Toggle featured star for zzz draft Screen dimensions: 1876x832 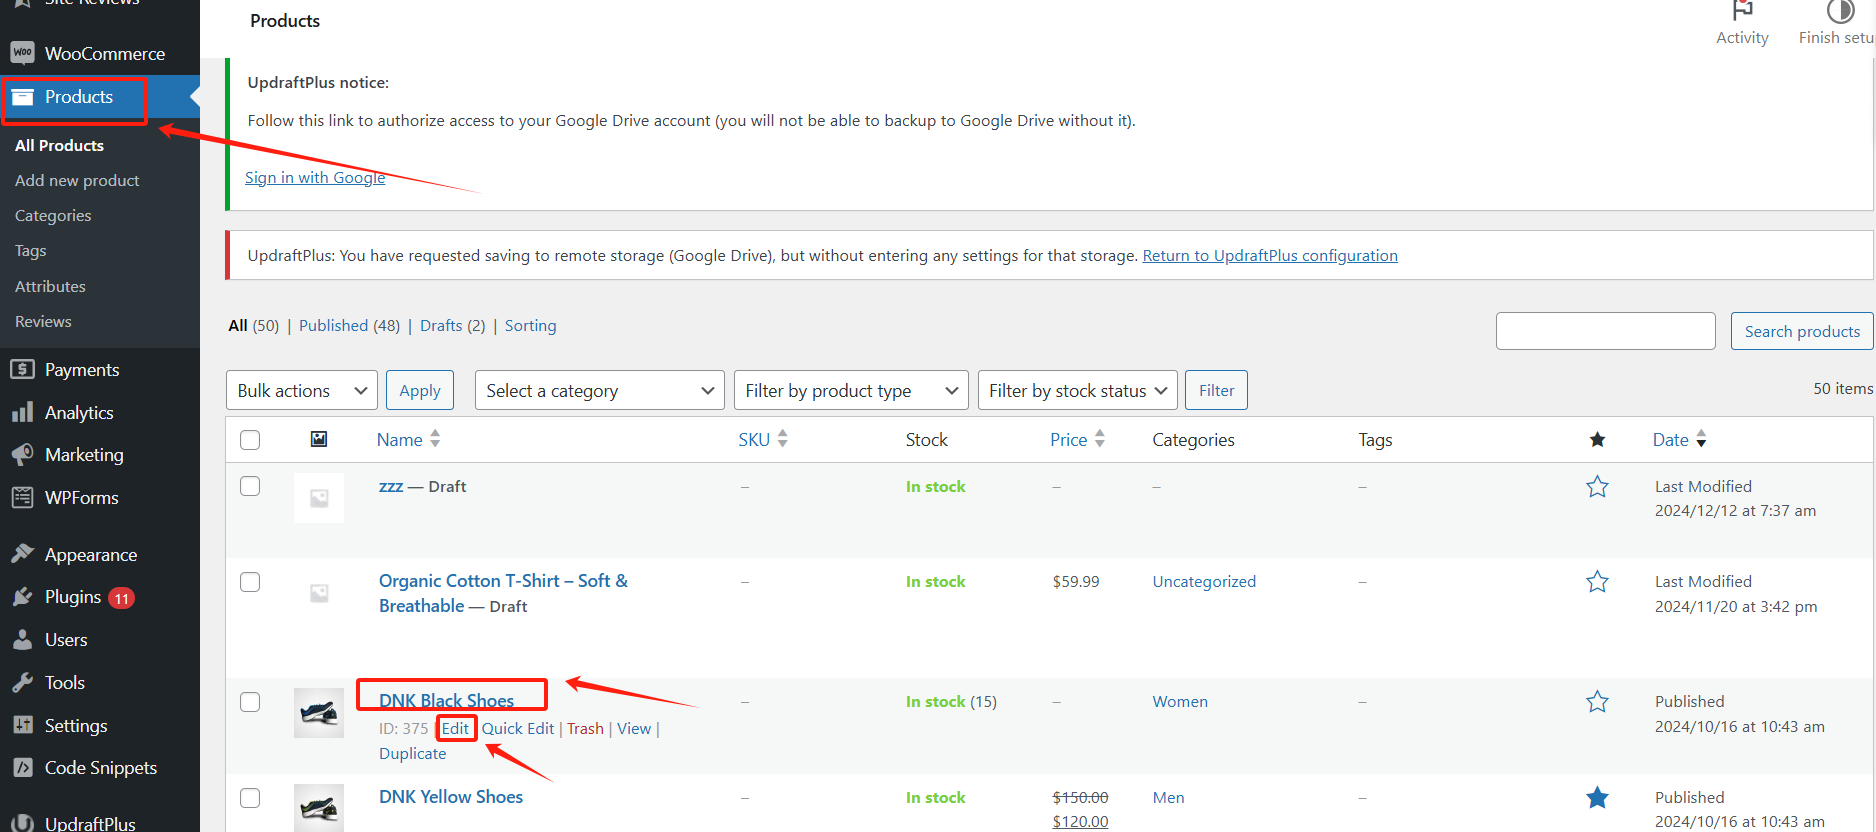(x=1597, y=487)
